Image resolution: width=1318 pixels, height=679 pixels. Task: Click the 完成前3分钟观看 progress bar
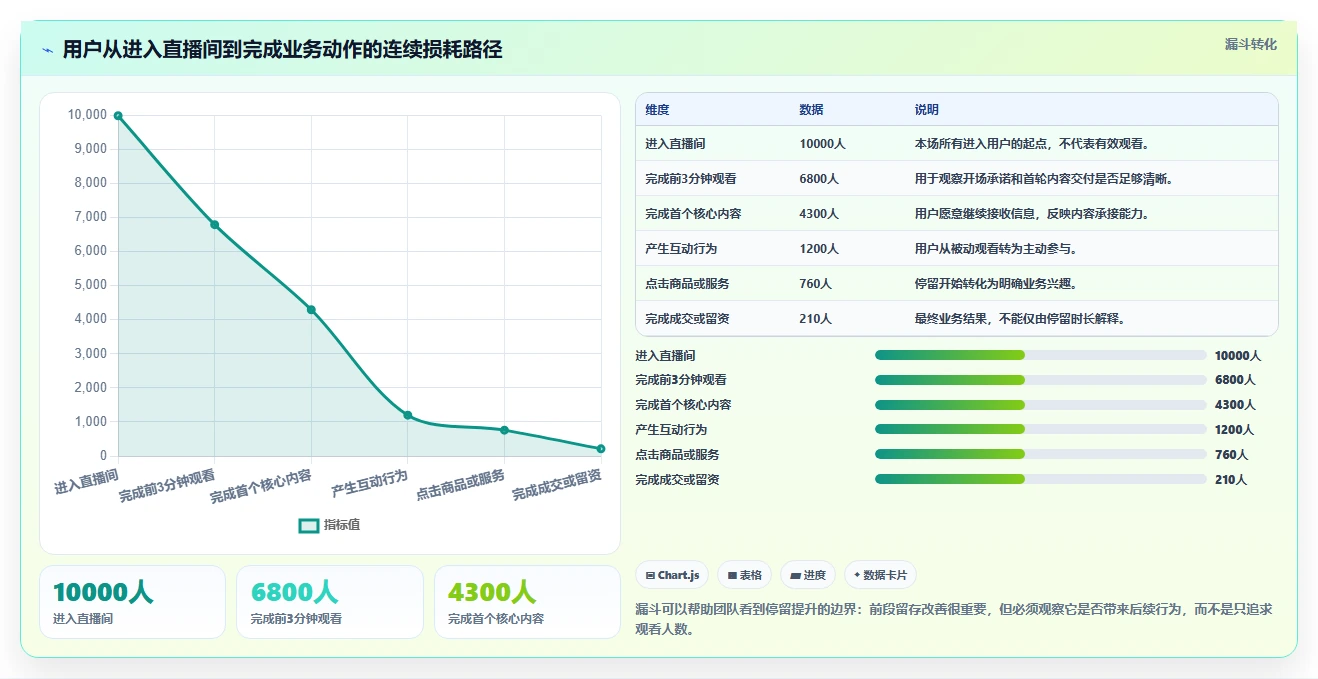1041,380
